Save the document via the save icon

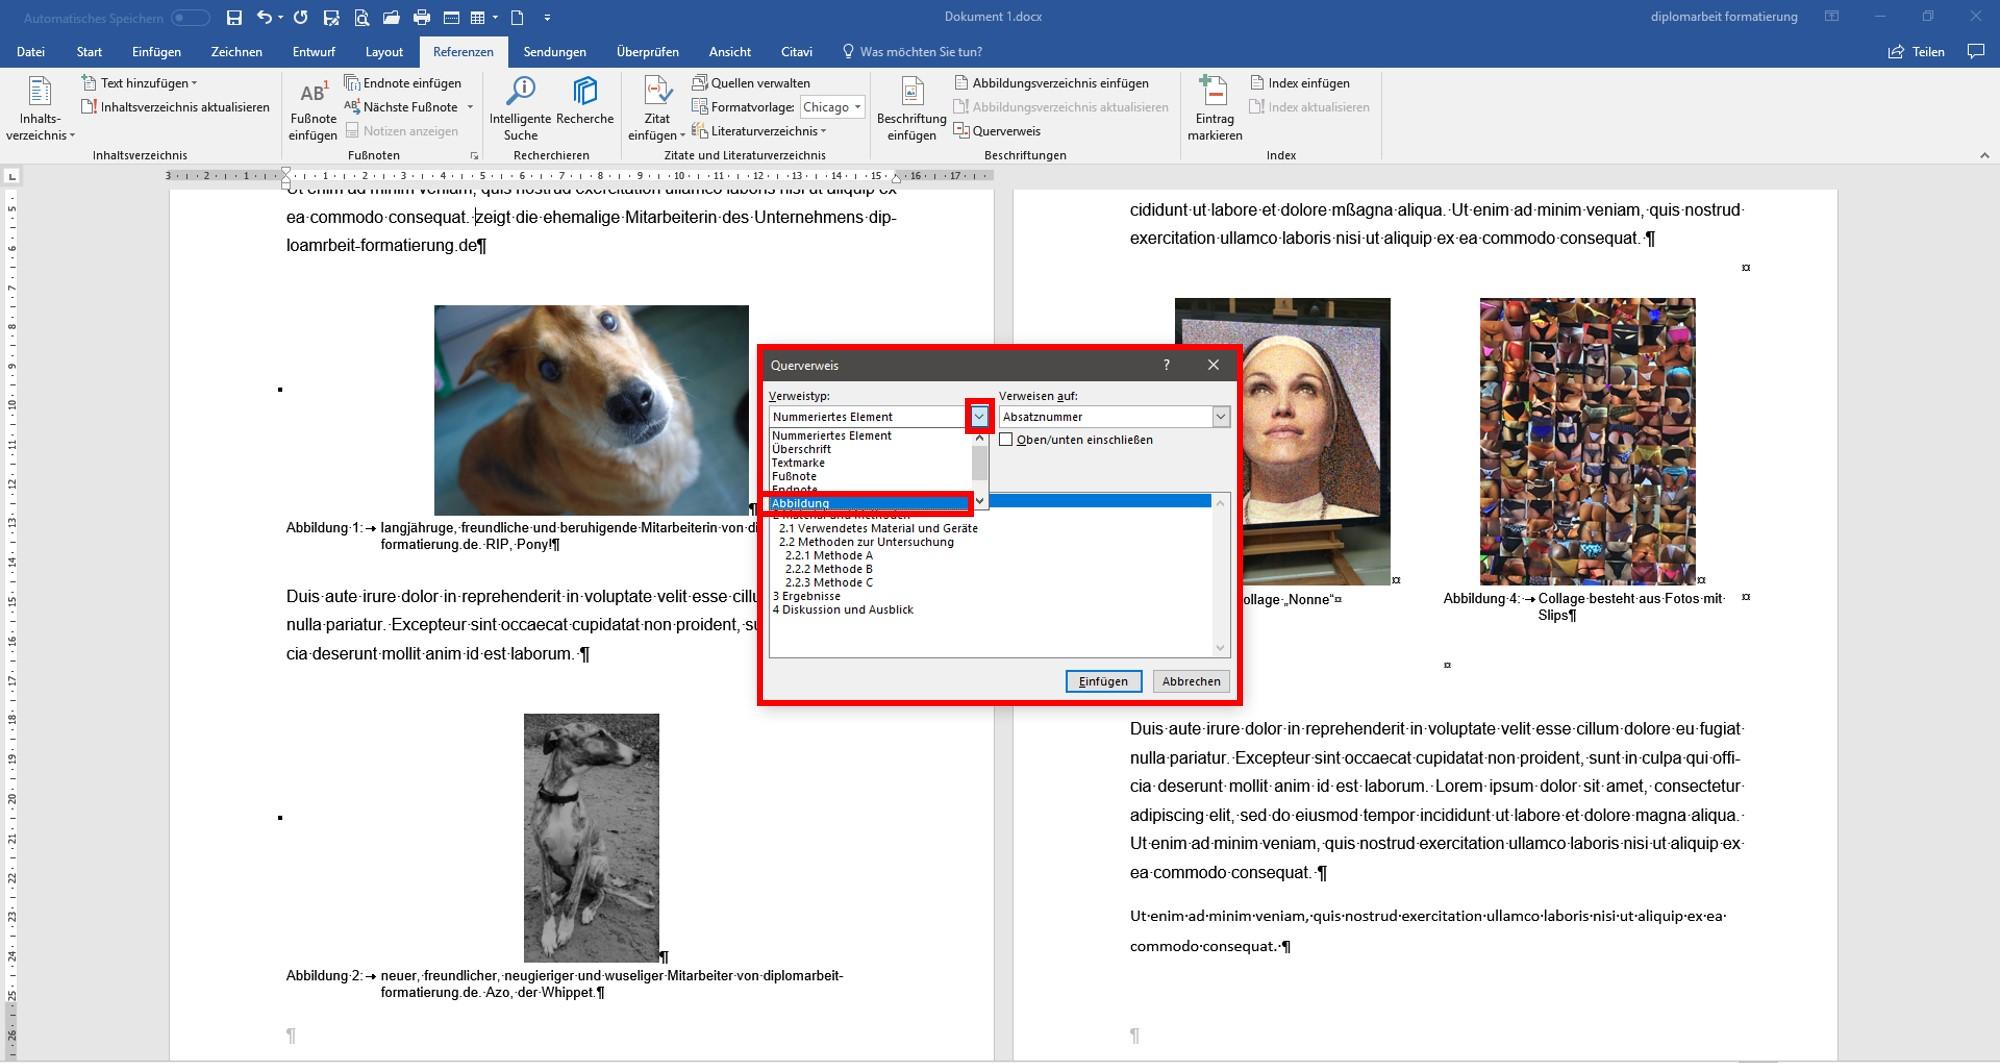(x=235, y=16)
